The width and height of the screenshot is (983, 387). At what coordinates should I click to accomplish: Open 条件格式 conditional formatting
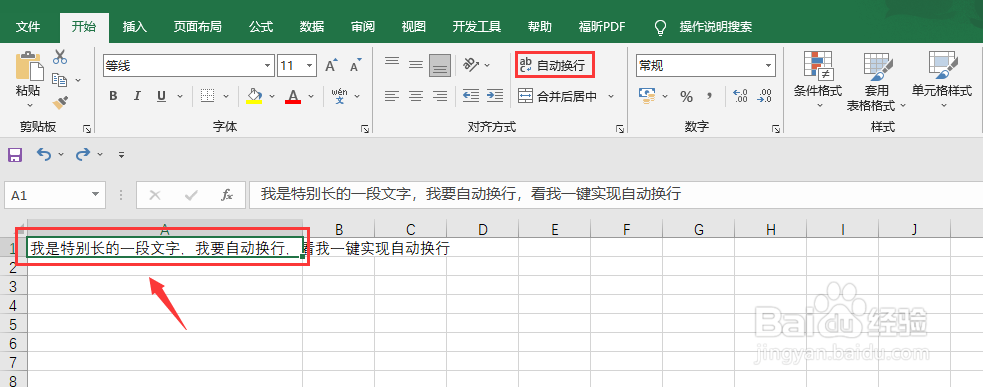click(x=817, y=80)
